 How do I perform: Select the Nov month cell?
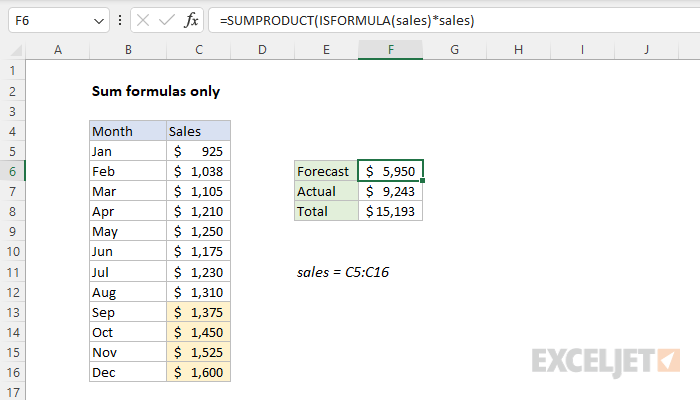(128, 353)
